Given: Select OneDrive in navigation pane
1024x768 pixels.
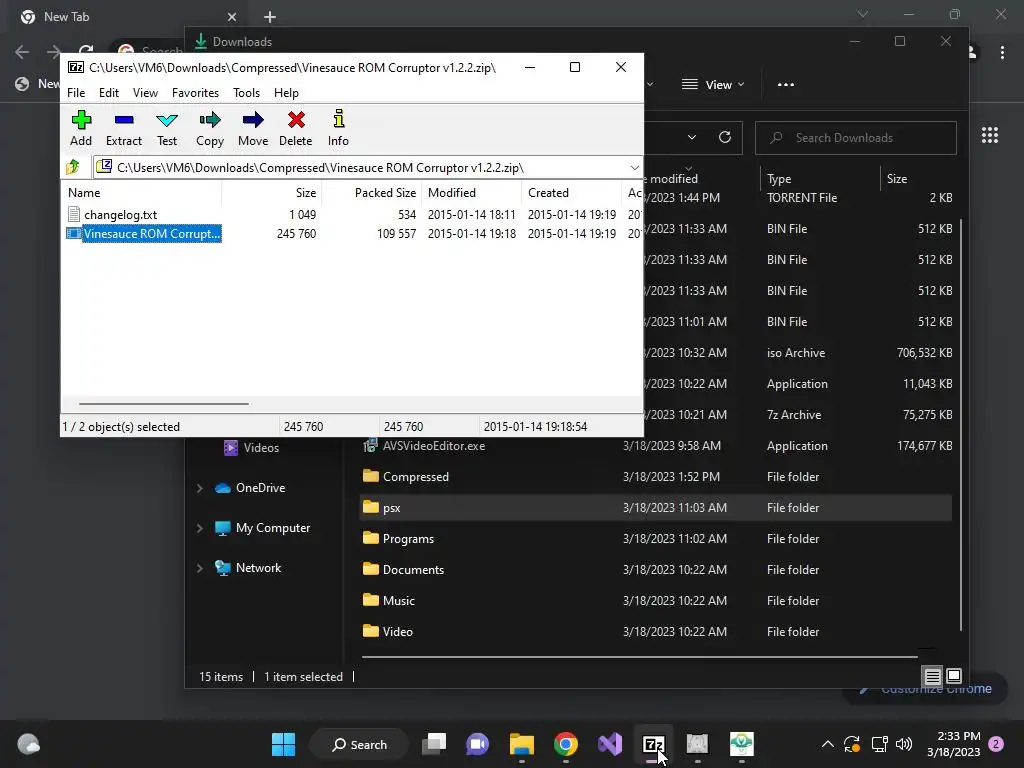Looking at the screenshot, I should [x=251, y=488].
